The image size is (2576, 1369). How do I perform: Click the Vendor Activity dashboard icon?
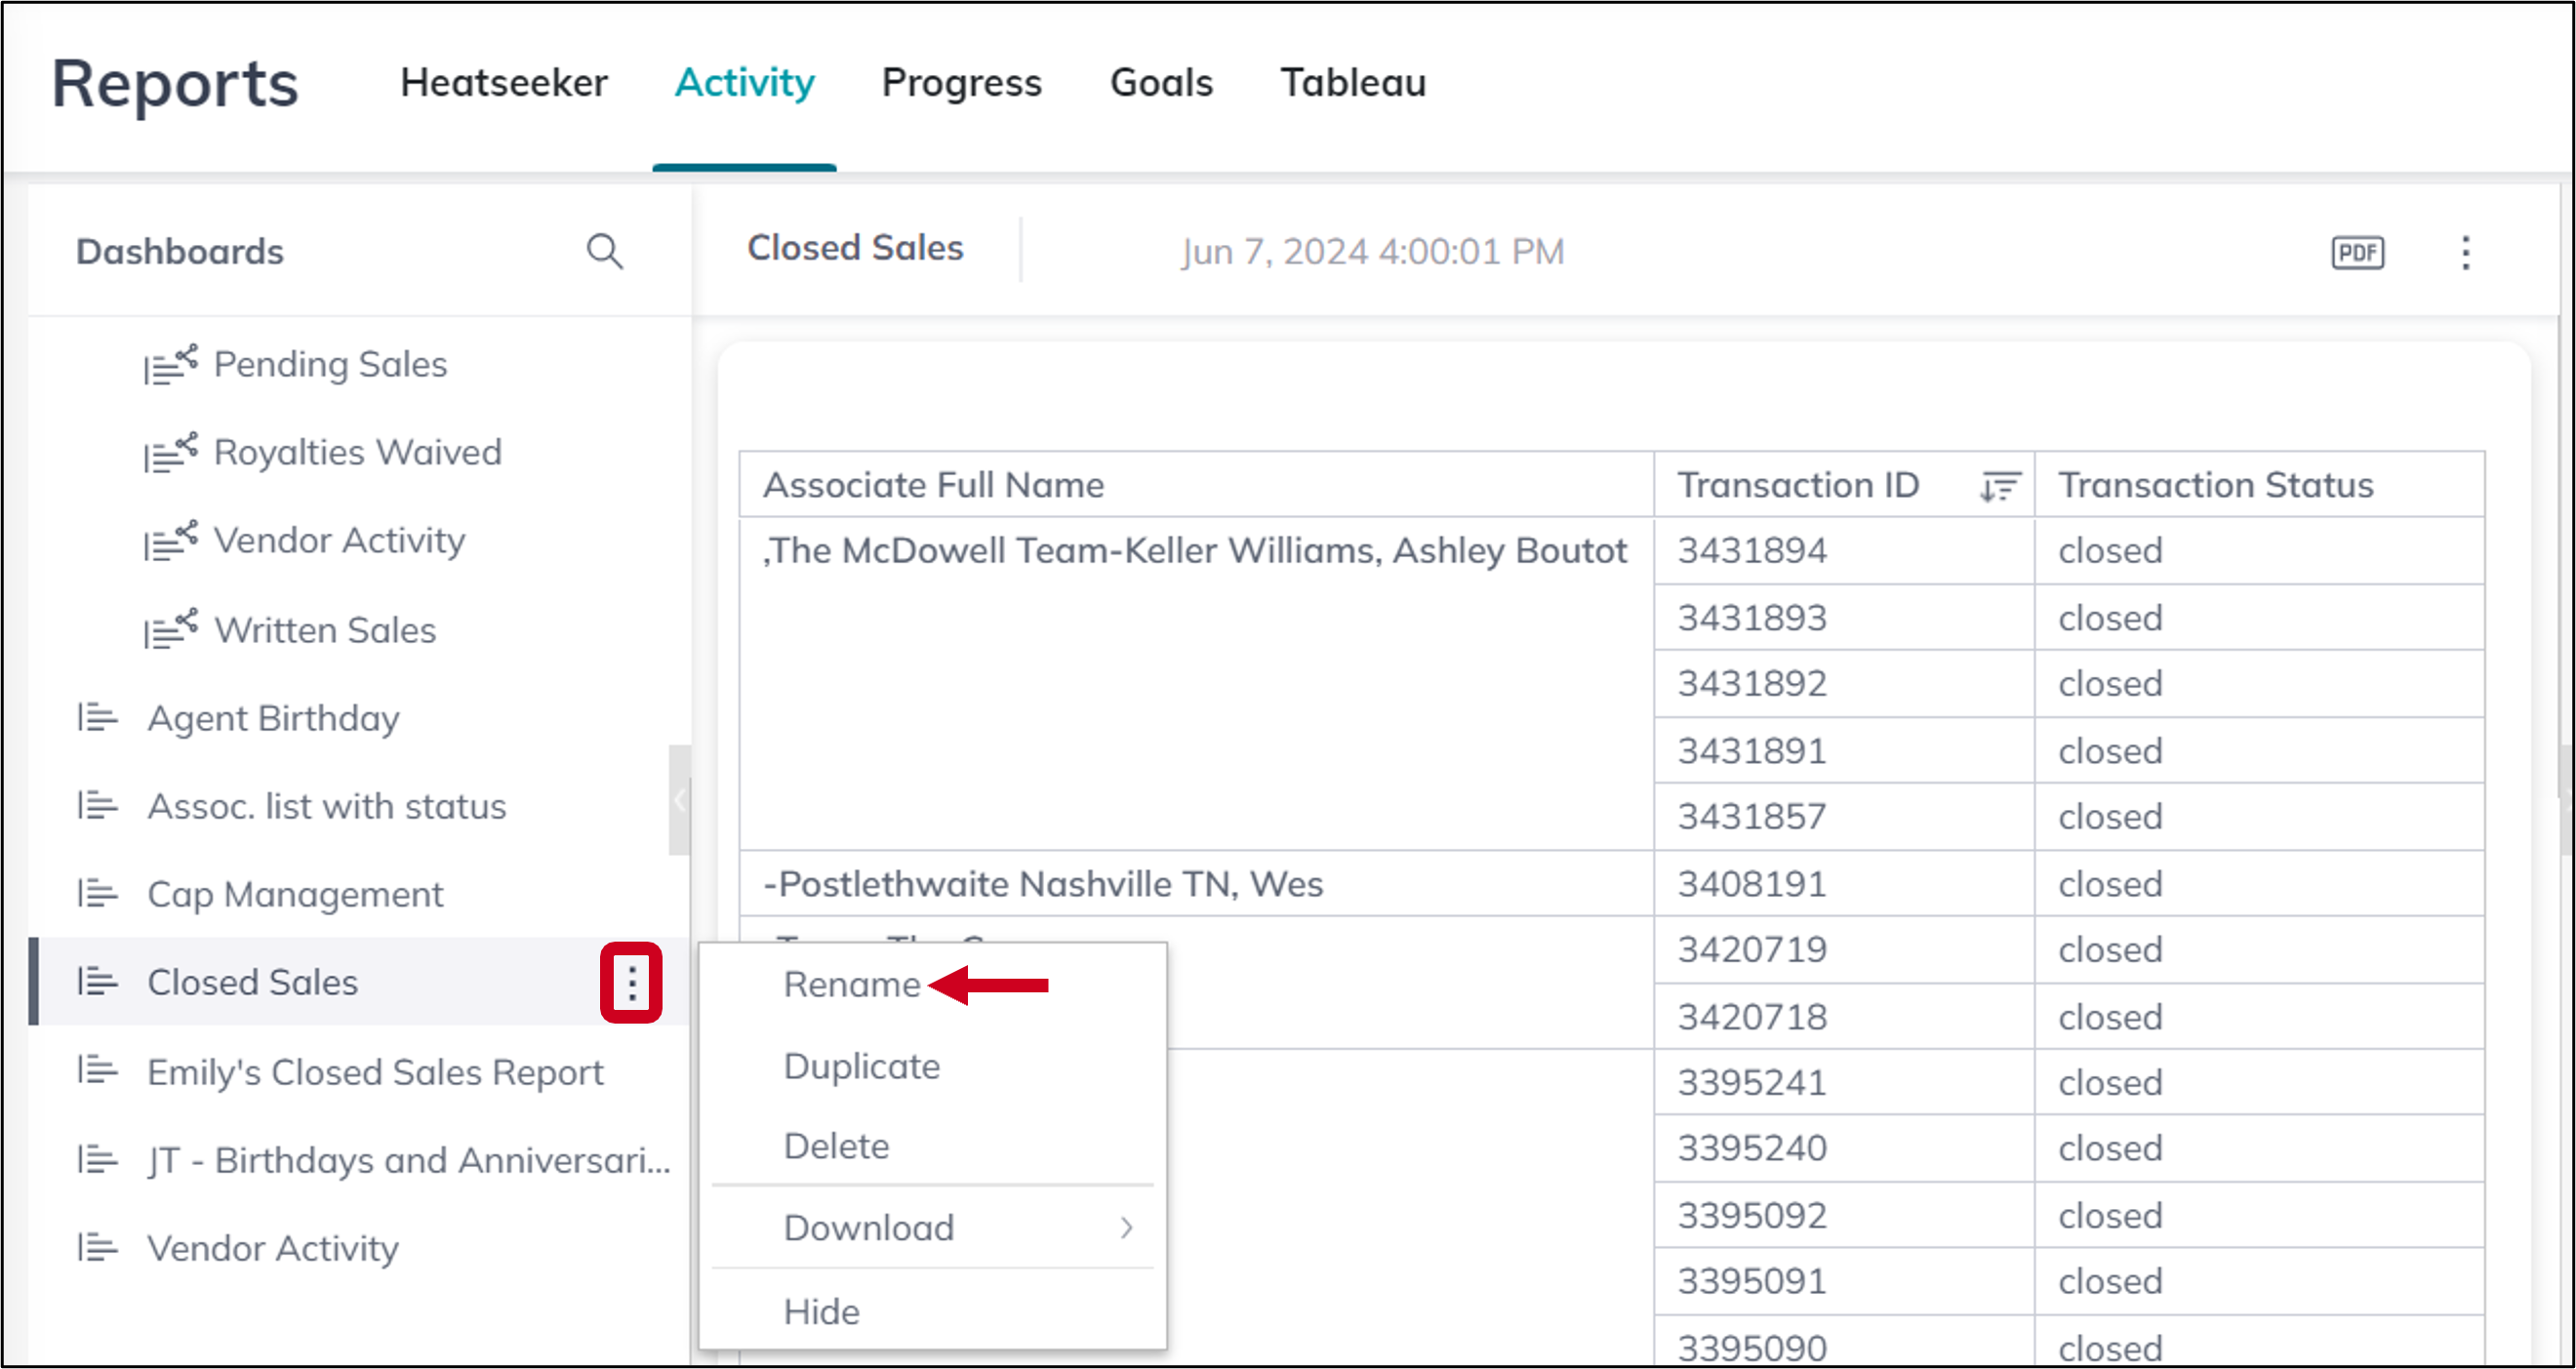97,1248
